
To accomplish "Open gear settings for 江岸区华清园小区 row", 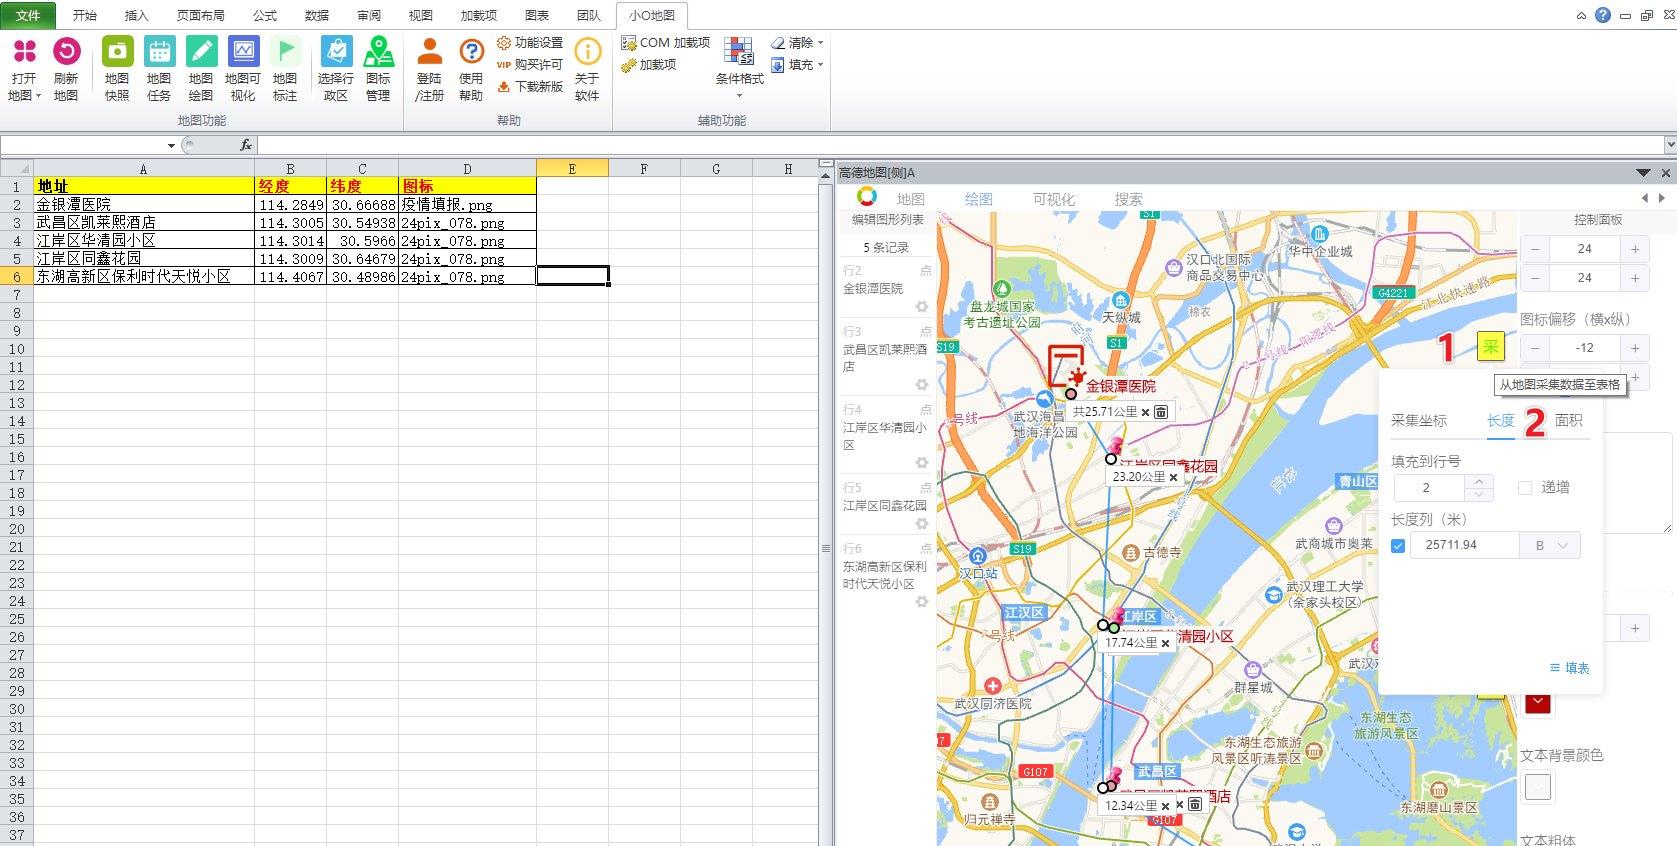I will (x=922, y=463).
